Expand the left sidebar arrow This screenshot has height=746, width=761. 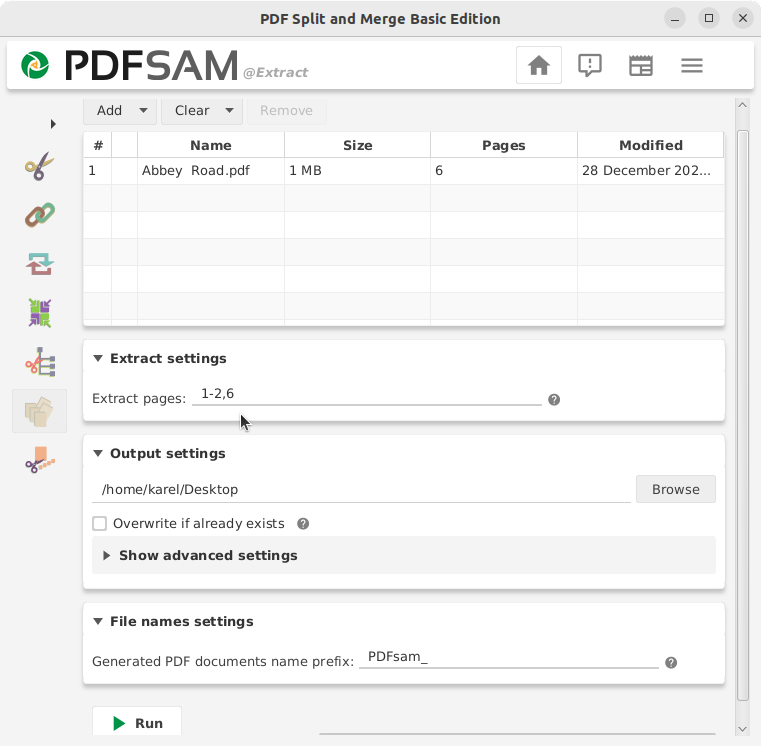click(x=53, y=124)
